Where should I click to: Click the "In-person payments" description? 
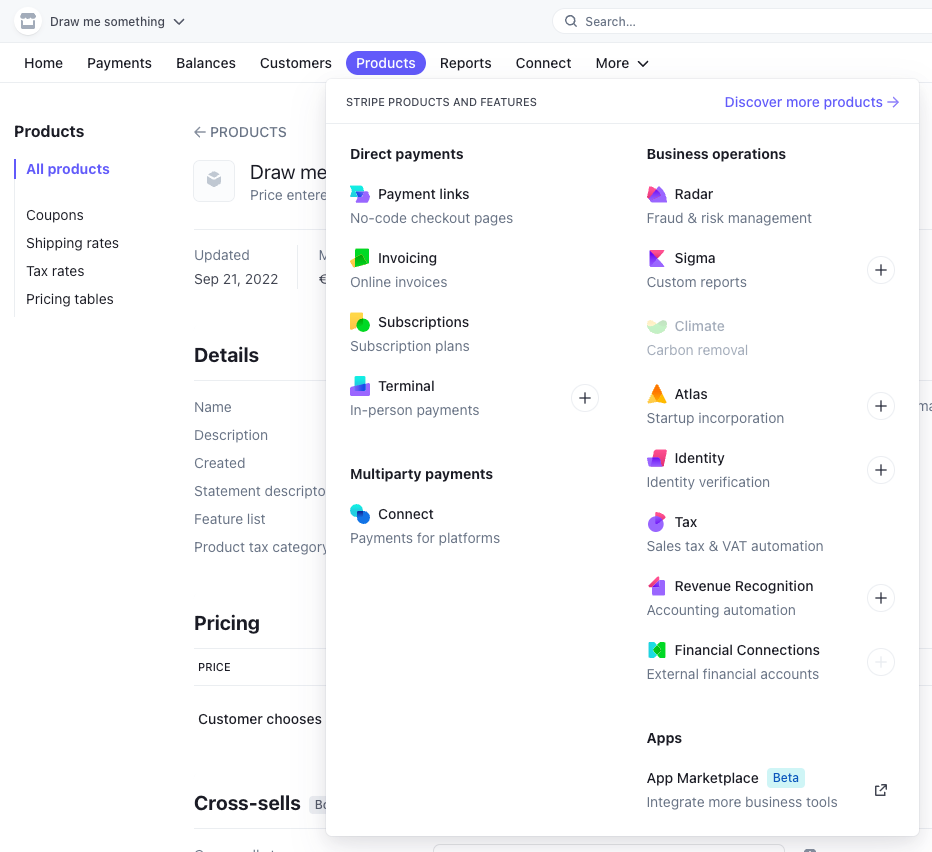click(x=414, y=410)
